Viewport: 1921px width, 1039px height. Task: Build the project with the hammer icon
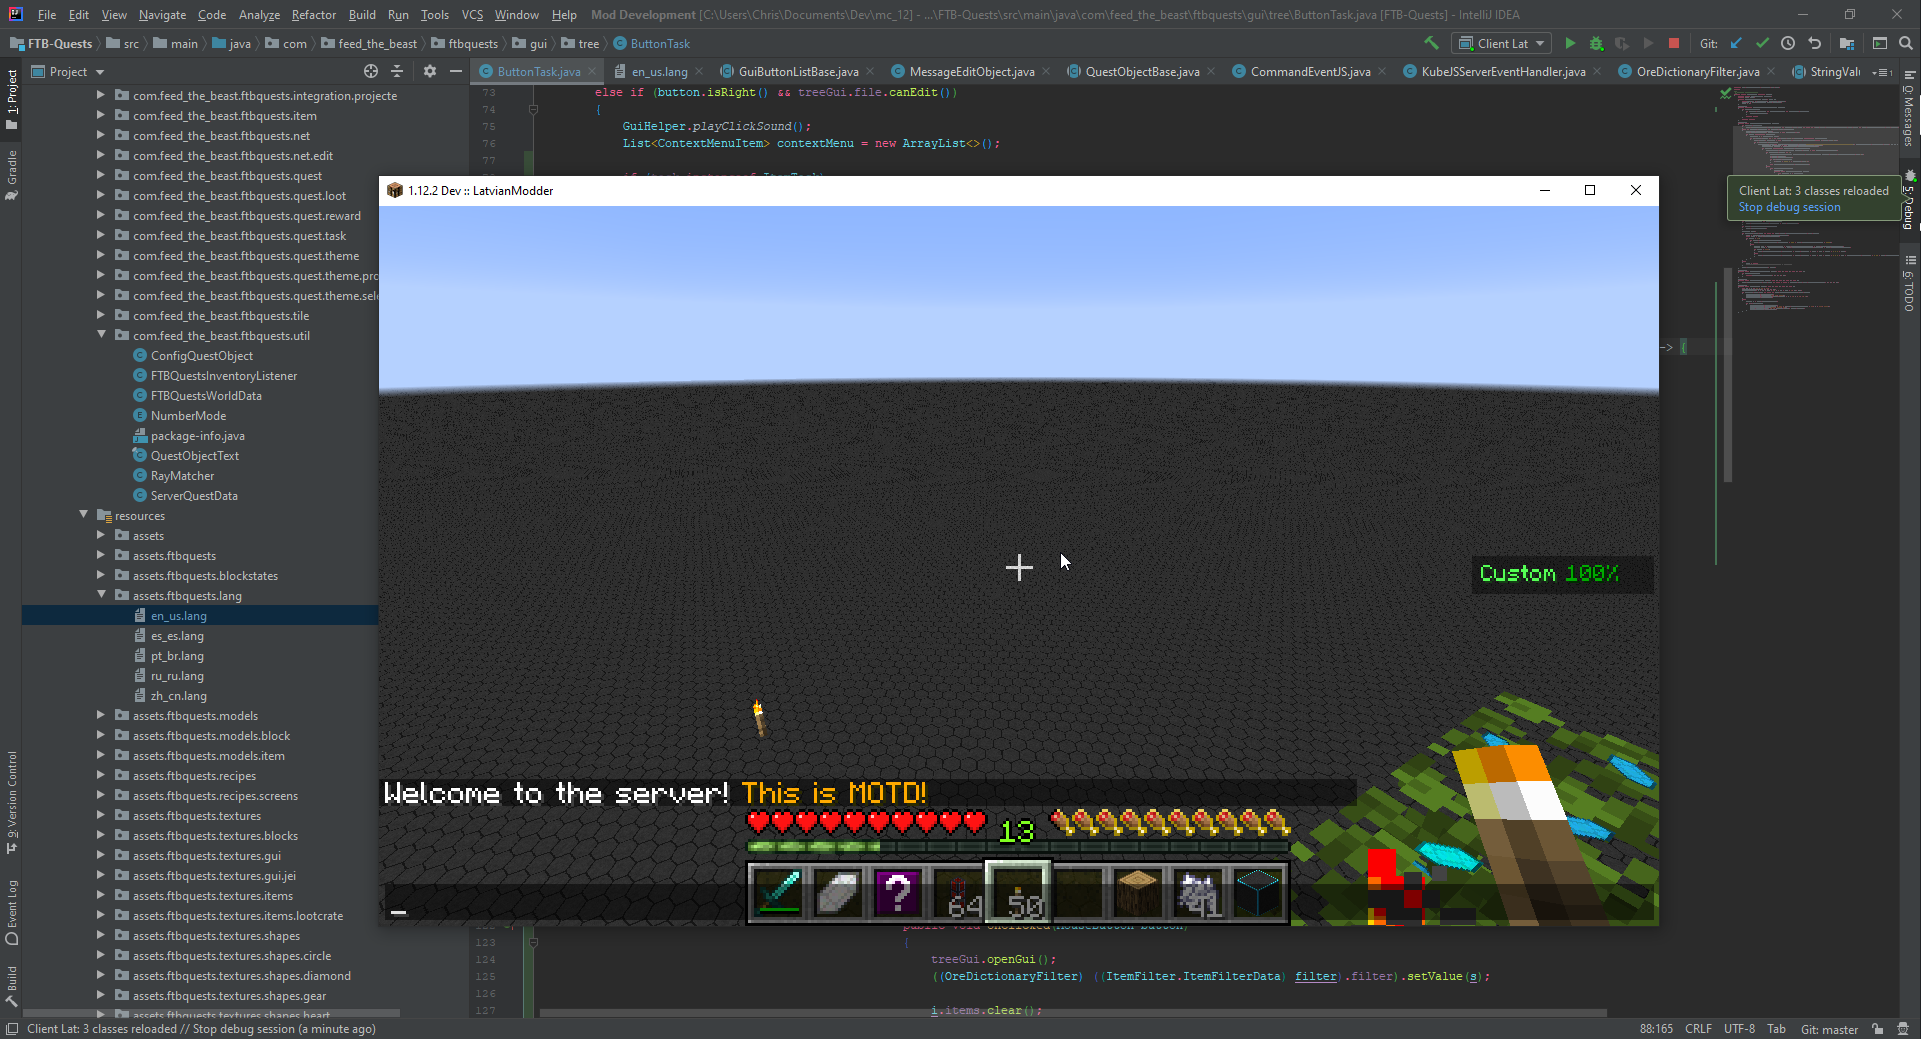pyautogui.click(x=1431, y=43)
